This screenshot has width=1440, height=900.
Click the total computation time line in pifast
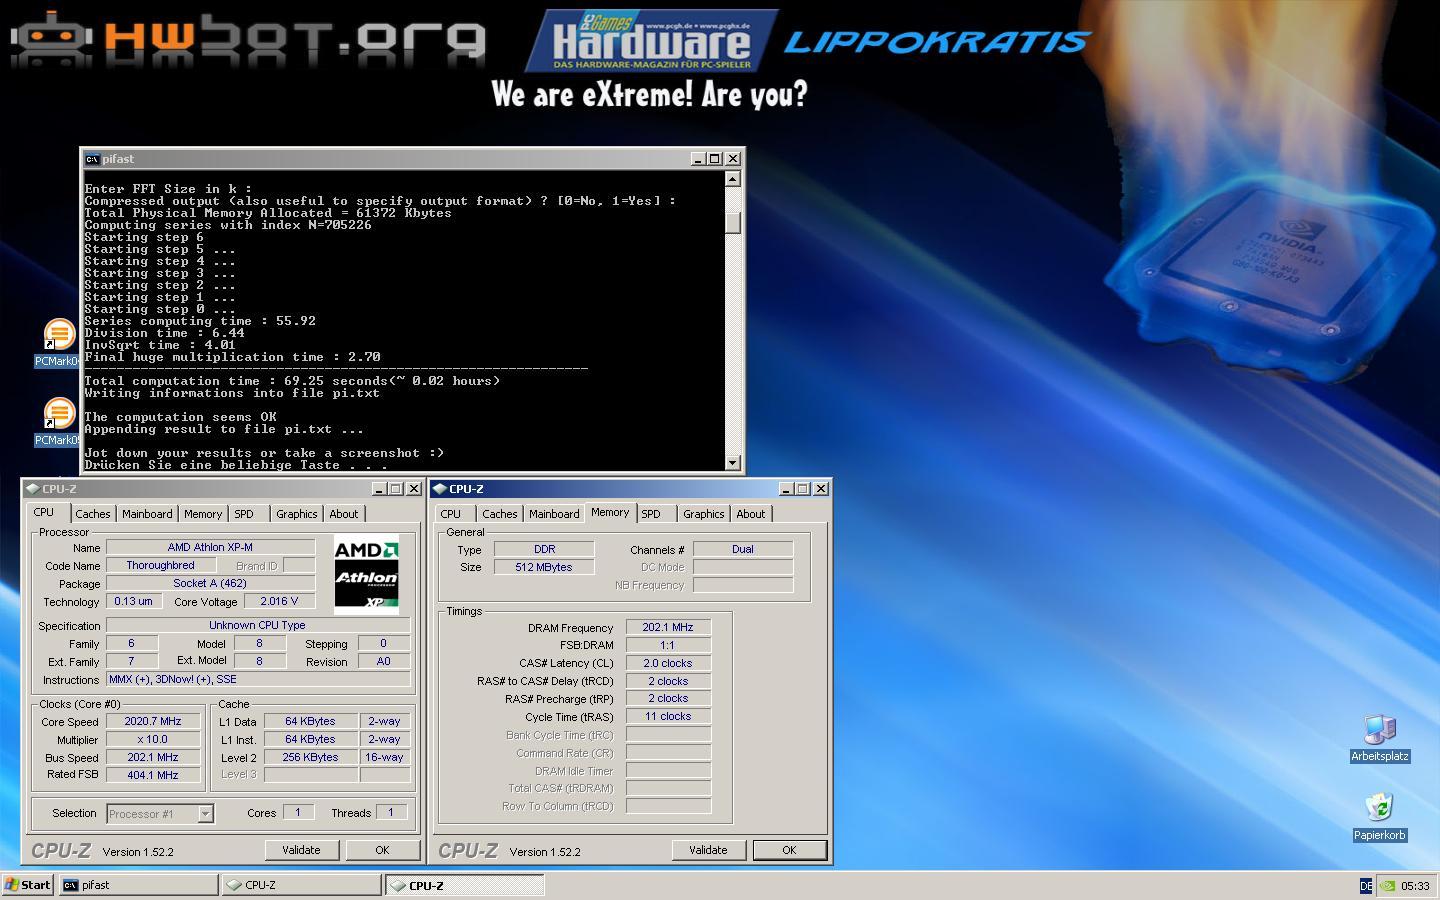(293, 381)
